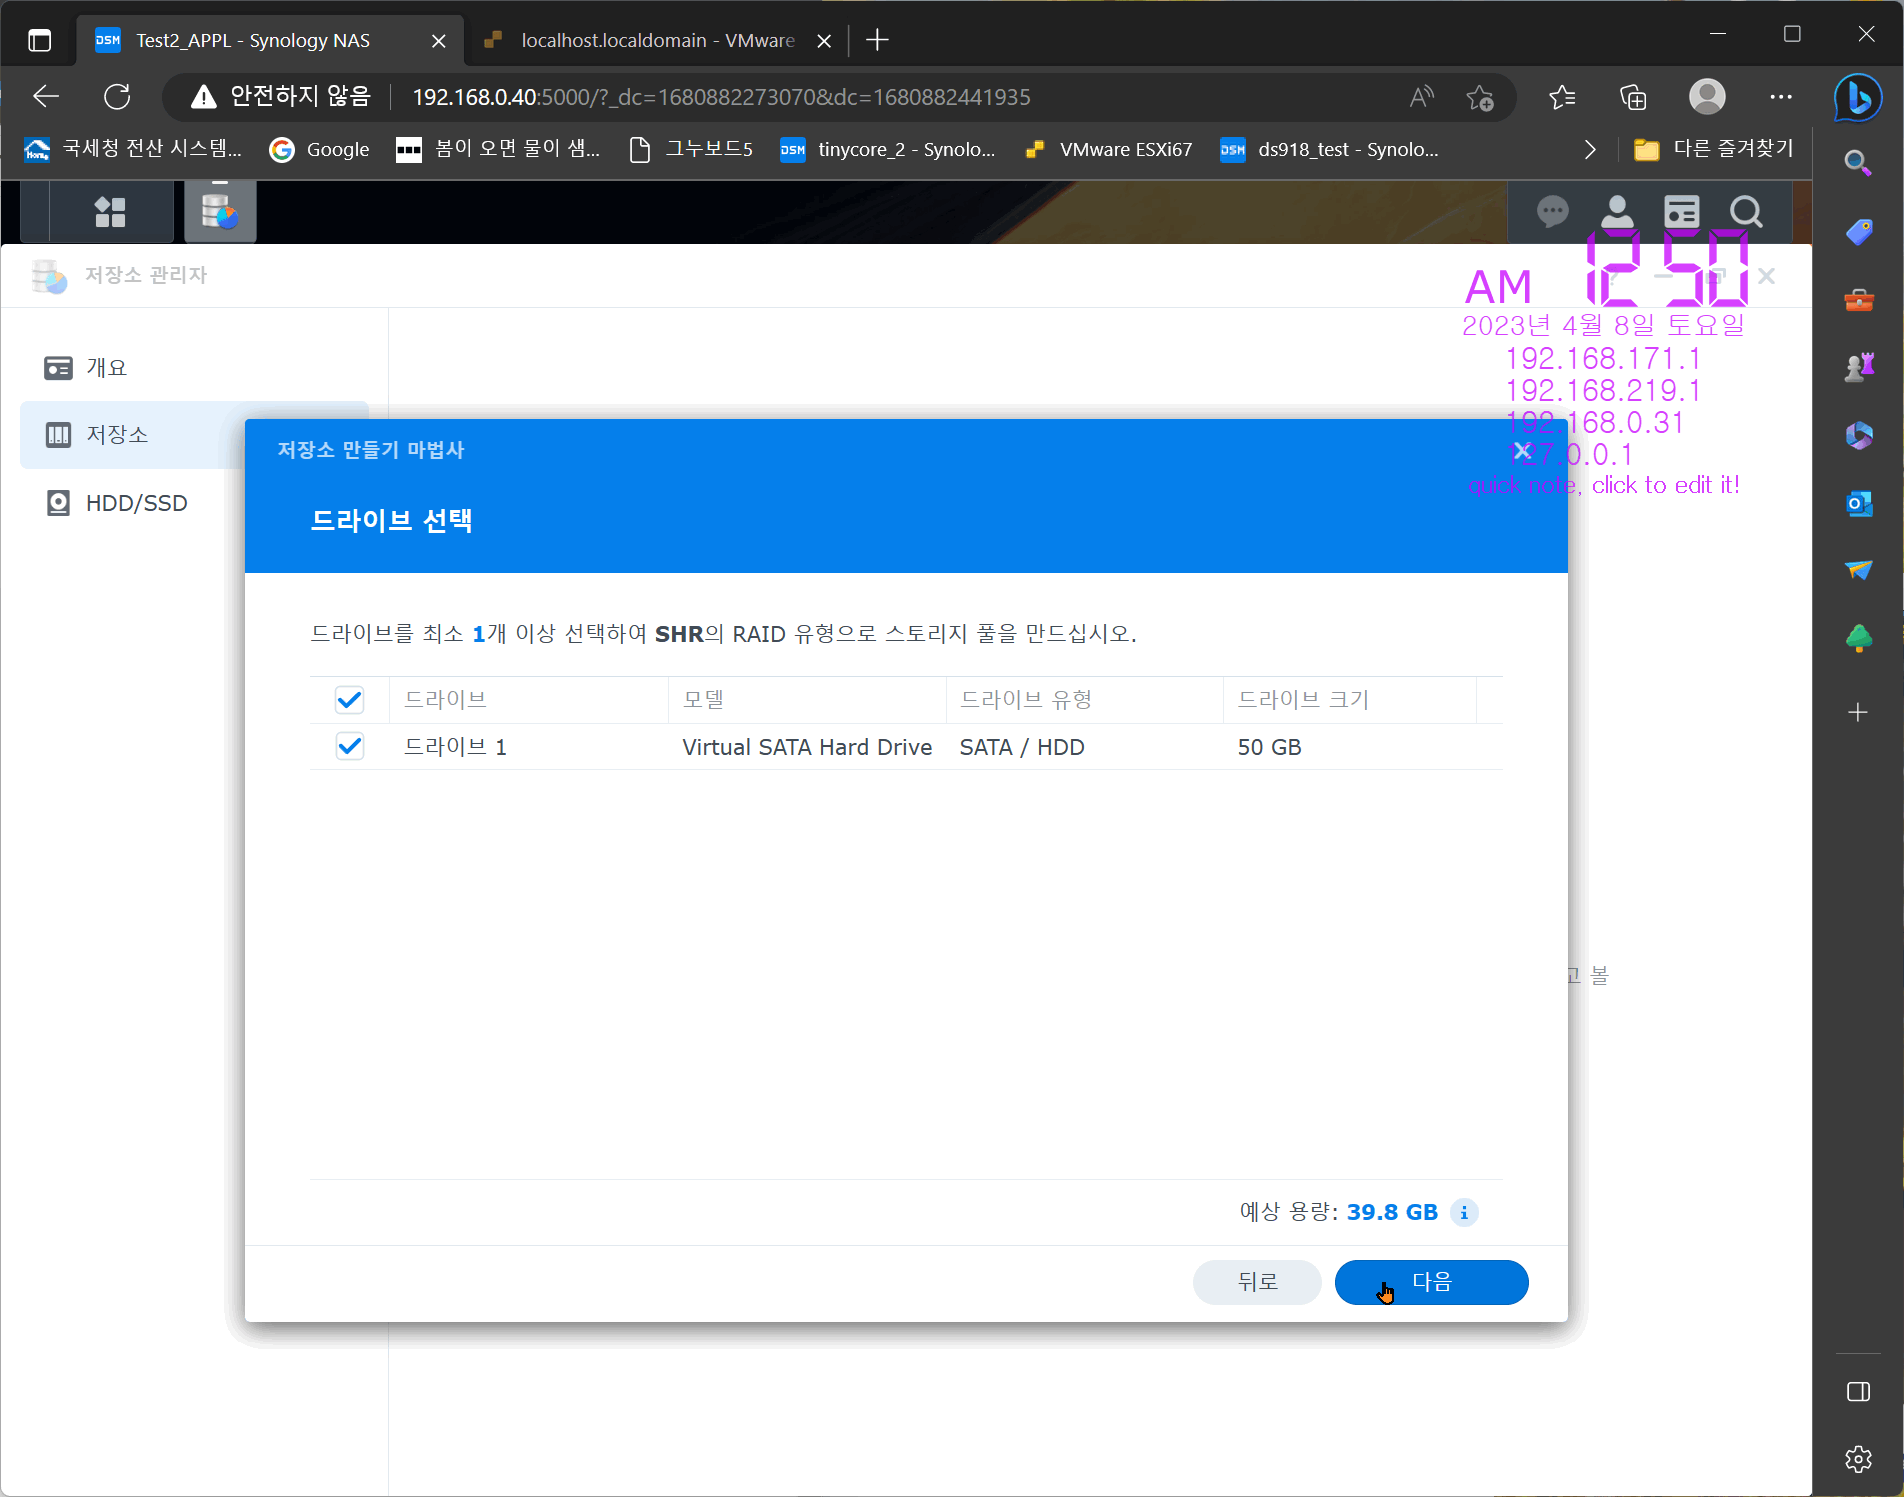Uncheck the 드라이브 1 checkbox
This screenshot has height=1497, width=1904.
click(x=349, y=747)
